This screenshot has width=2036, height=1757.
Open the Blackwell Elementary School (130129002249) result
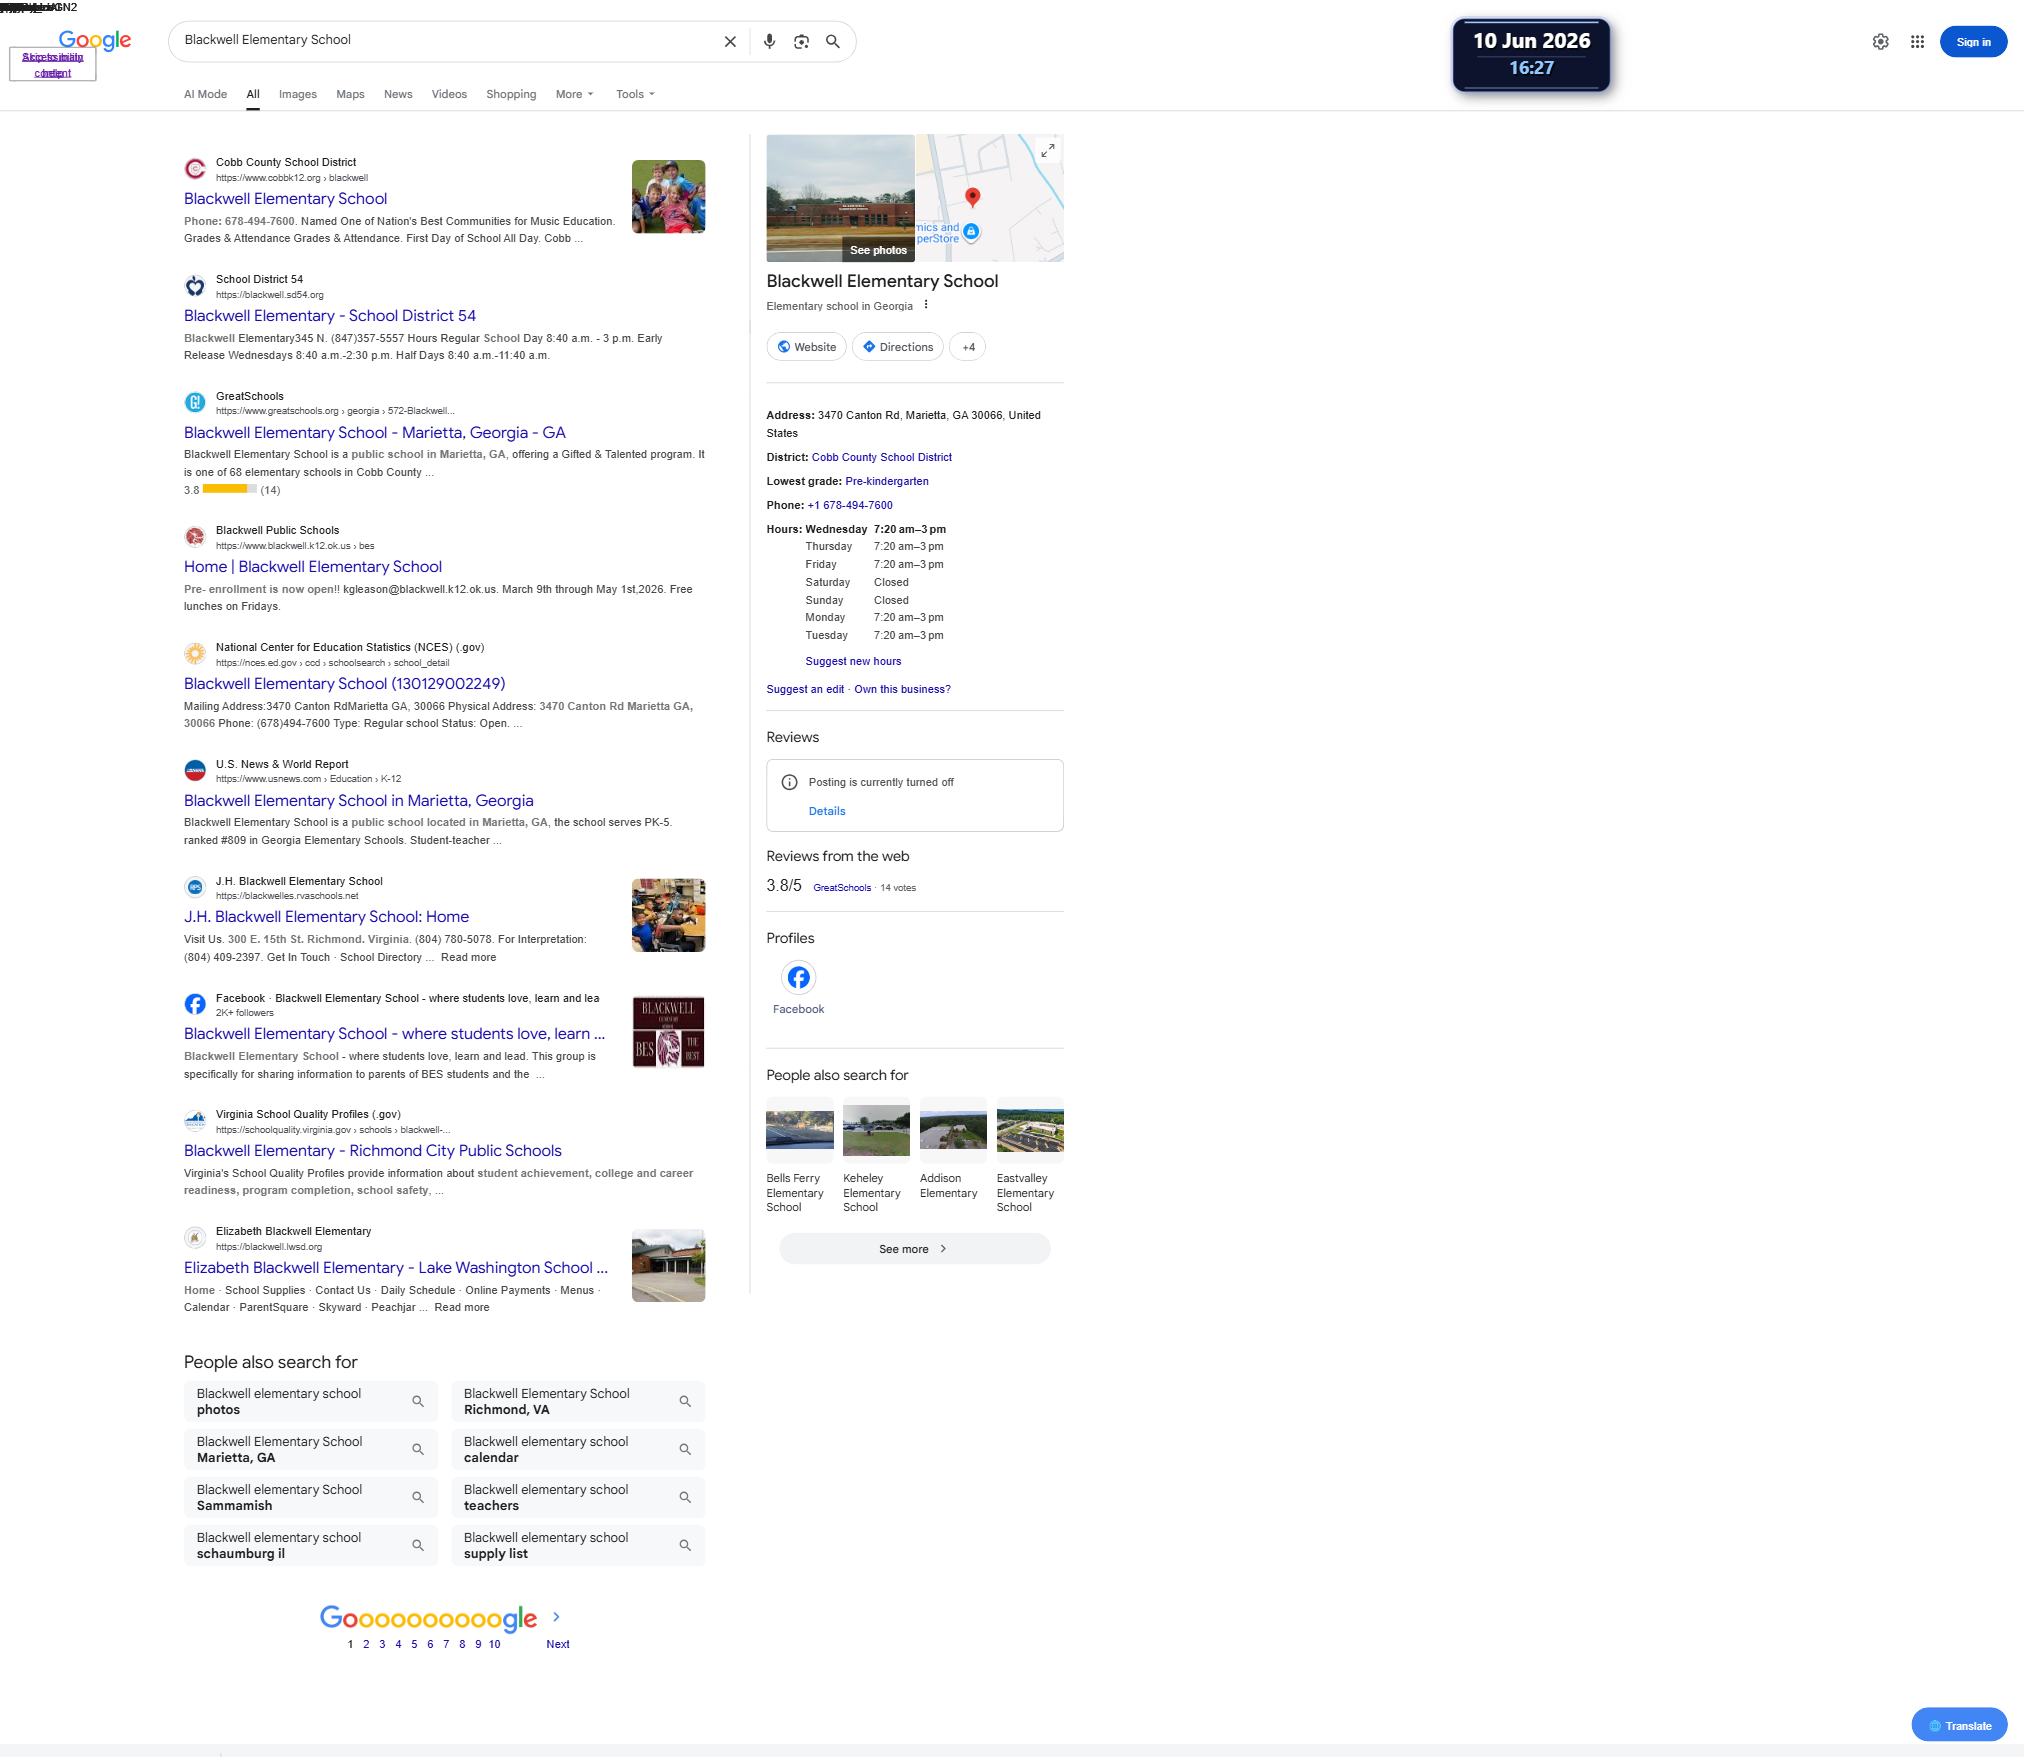click(x=345, y=684)
